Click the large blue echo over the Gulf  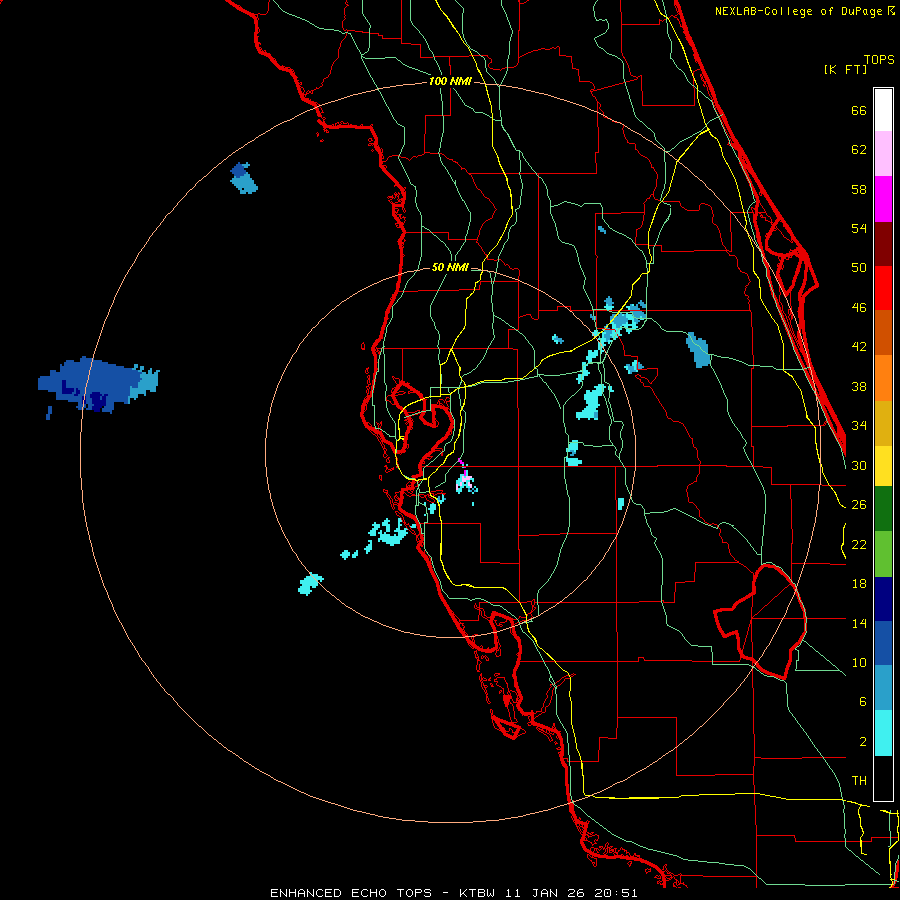tap(98, 385)
